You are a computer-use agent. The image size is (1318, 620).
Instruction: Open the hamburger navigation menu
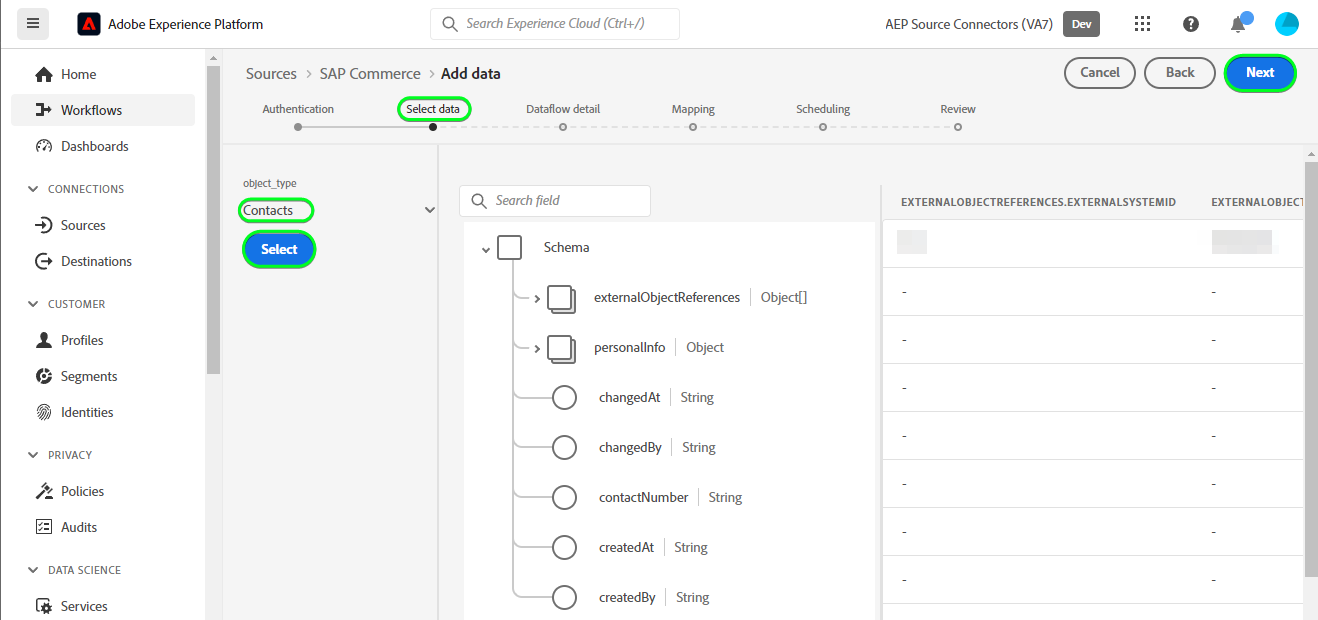tap(33, 23)
